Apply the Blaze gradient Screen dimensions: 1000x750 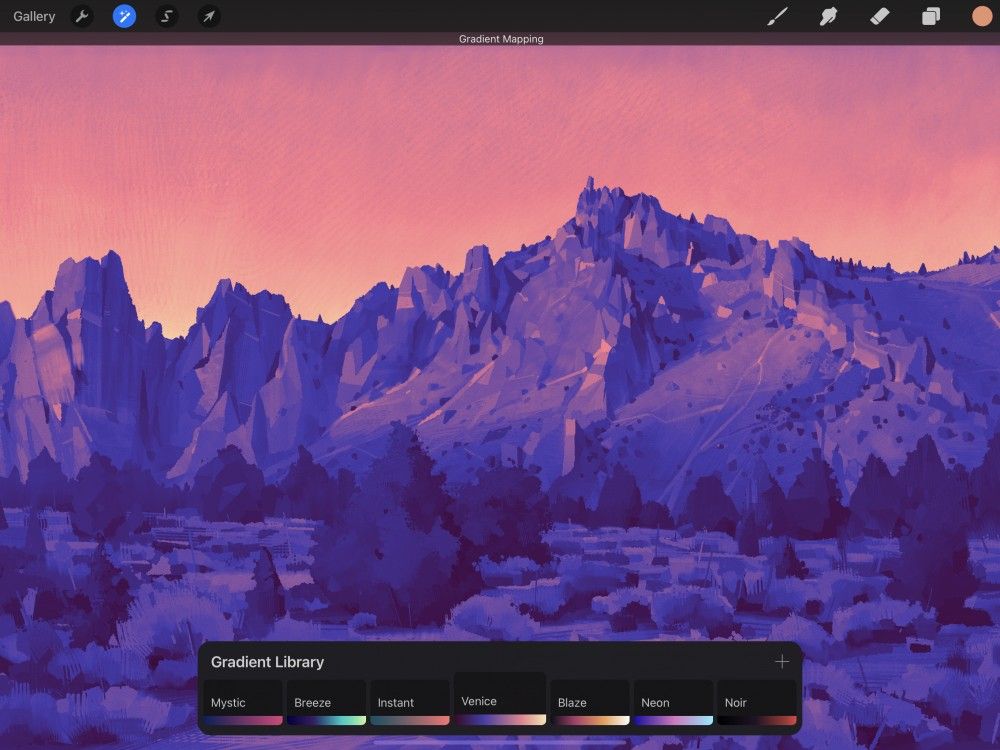coord(590,700)
